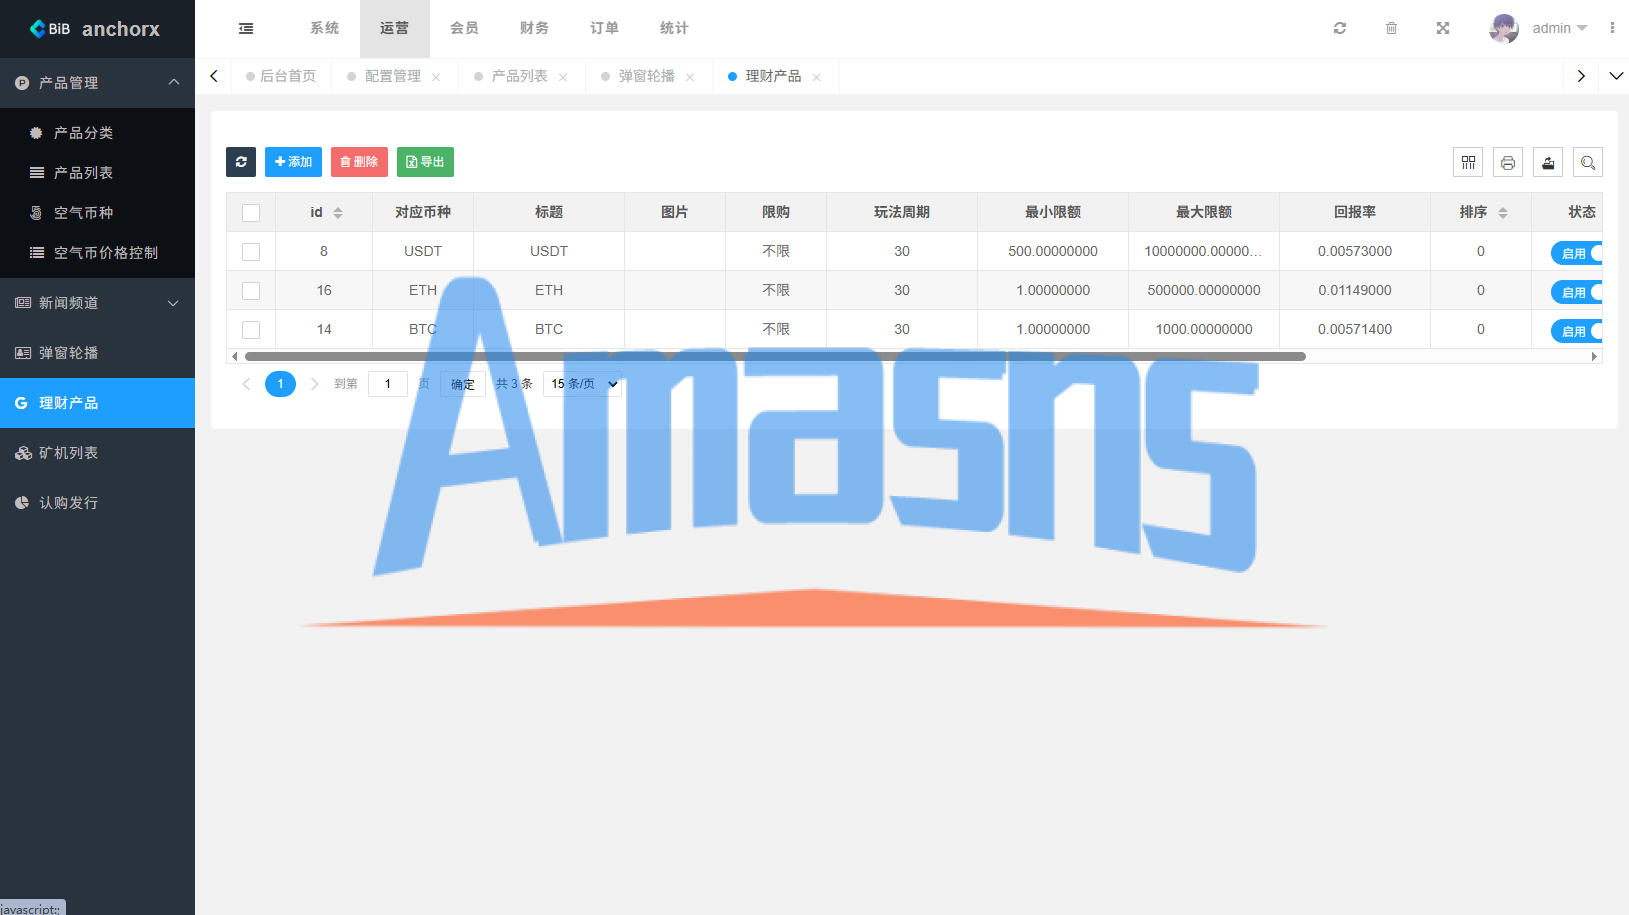Switch to the 财务 top menu
This screenshot has height=915, width=1629.
pos(534,28)
